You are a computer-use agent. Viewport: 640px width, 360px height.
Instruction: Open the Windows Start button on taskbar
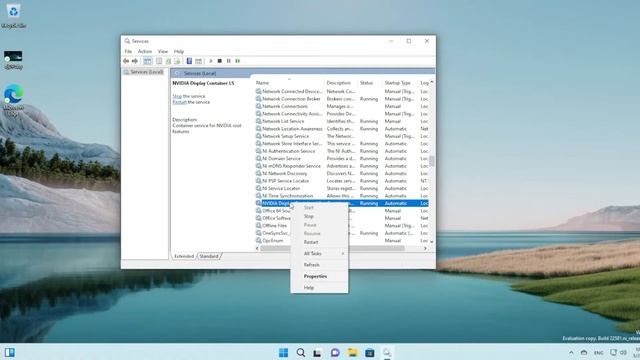283,353
